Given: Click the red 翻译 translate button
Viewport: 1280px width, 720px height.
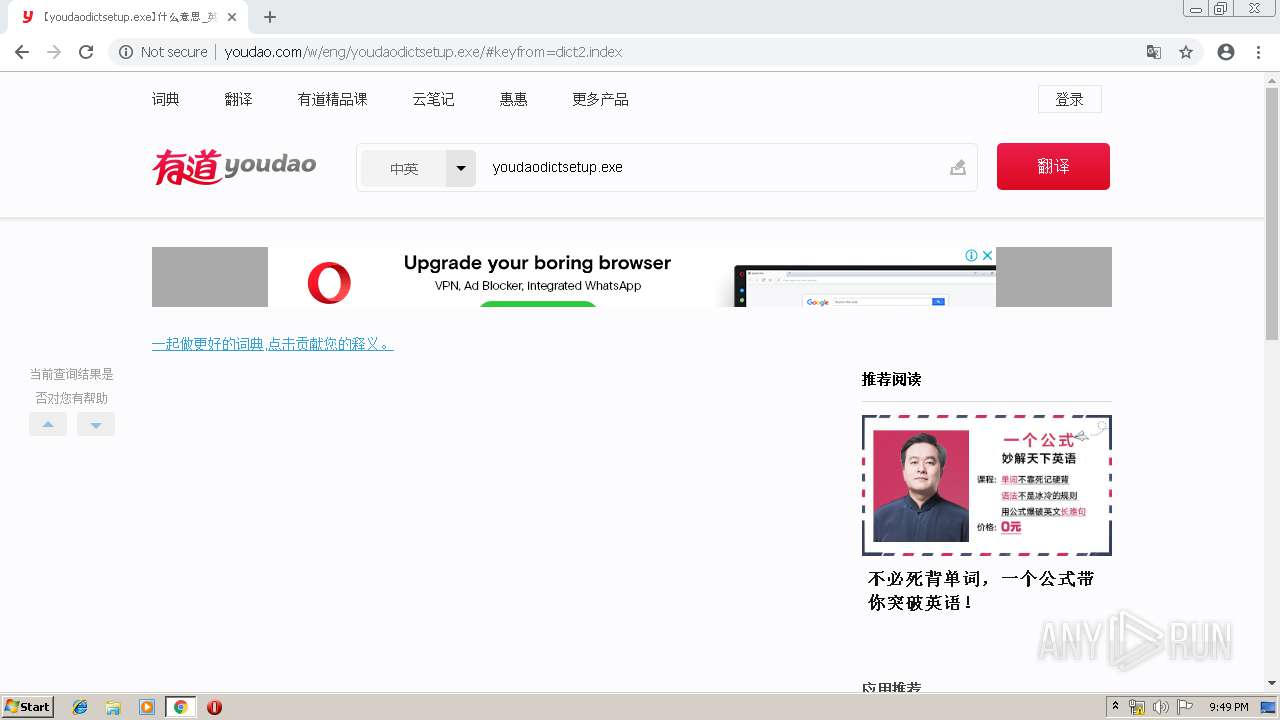Looking at the screenshot, I should [1053, 166].
